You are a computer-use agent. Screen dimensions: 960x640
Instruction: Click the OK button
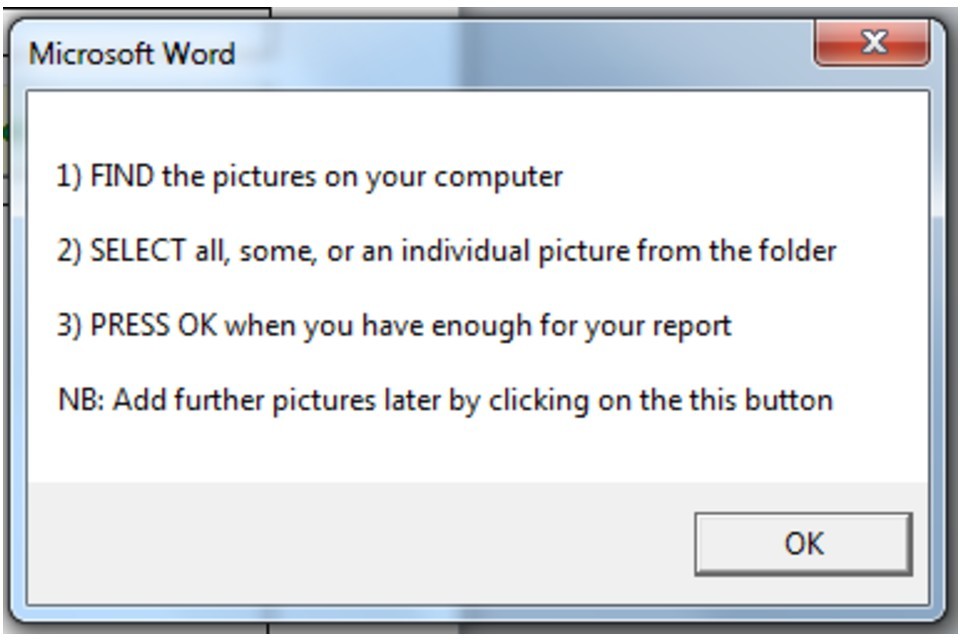803,544
